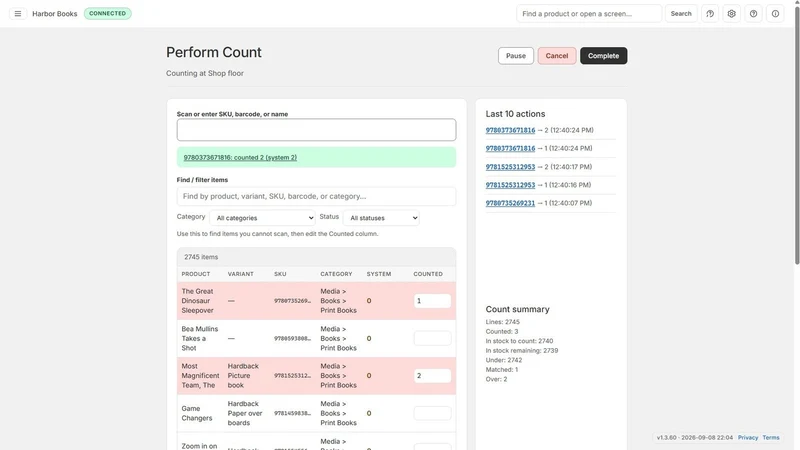Edit counted value for Most Magnificent Team
Screen dimensions: 800x450
click(x=432, y=376)
